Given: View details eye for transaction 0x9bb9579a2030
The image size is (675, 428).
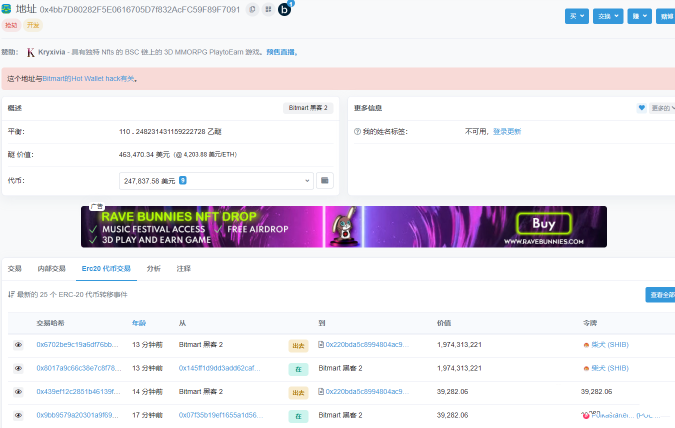Looking at the screenshot, I should [18, 416].
